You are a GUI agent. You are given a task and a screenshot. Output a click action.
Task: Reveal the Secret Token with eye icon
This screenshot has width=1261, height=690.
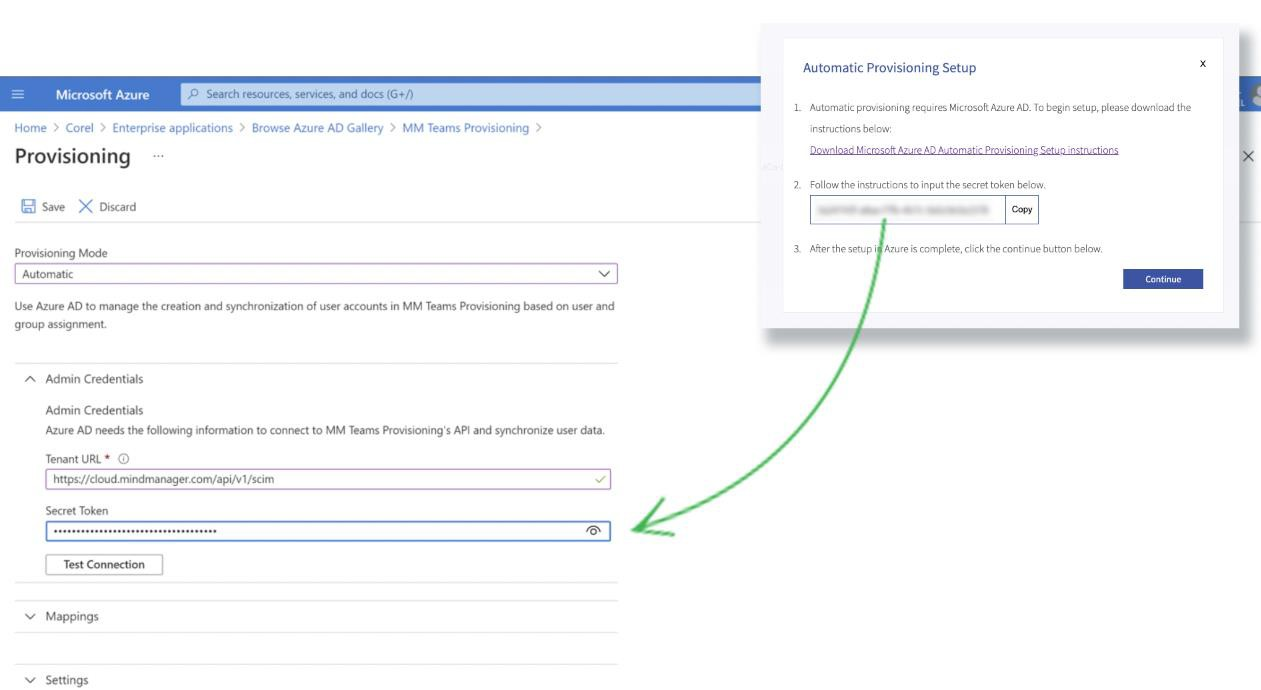pos(593,531)
